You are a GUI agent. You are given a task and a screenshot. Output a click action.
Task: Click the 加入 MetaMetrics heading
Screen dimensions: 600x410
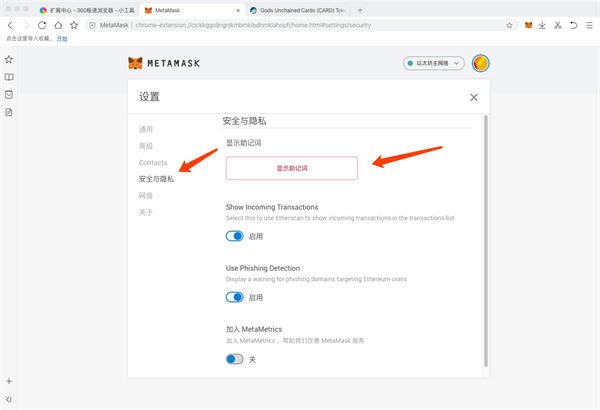[x=254, y=329]
